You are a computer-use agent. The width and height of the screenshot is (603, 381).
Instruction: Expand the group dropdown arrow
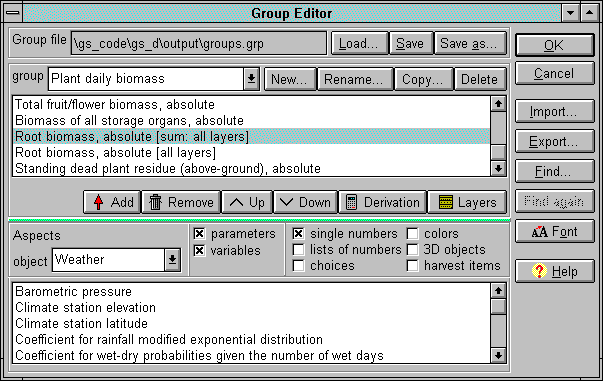pos(251,79)
